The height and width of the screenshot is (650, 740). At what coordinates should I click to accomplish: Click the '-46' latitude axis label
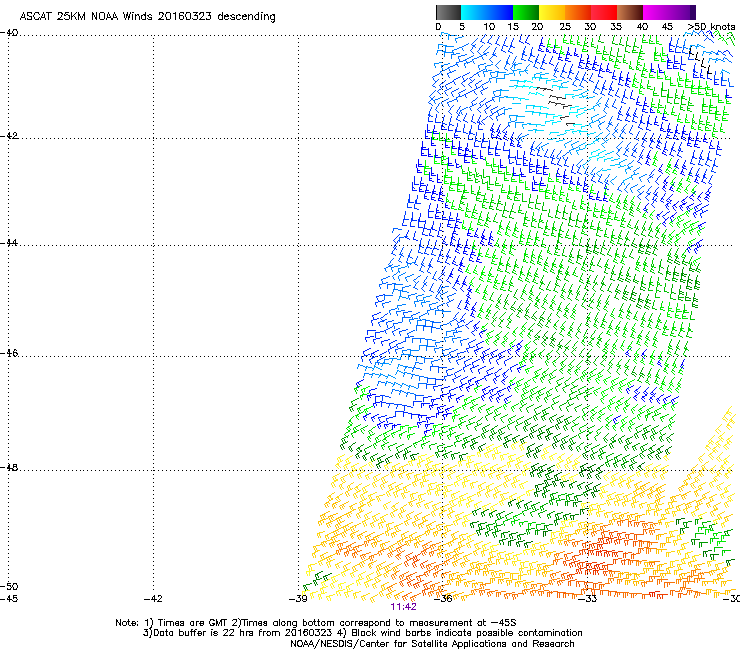(x=9, y=354)
